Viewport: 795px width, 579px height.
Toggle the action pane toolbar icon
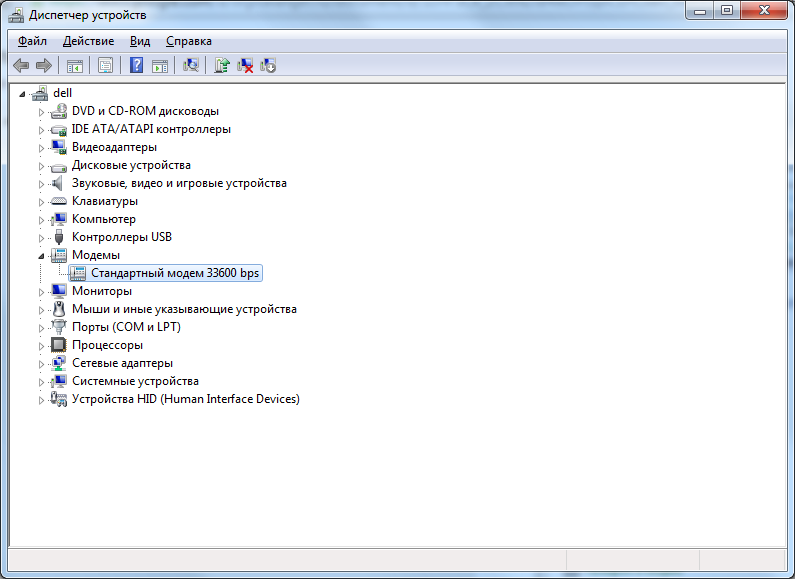pyautogui.click(x=160, y=65)
